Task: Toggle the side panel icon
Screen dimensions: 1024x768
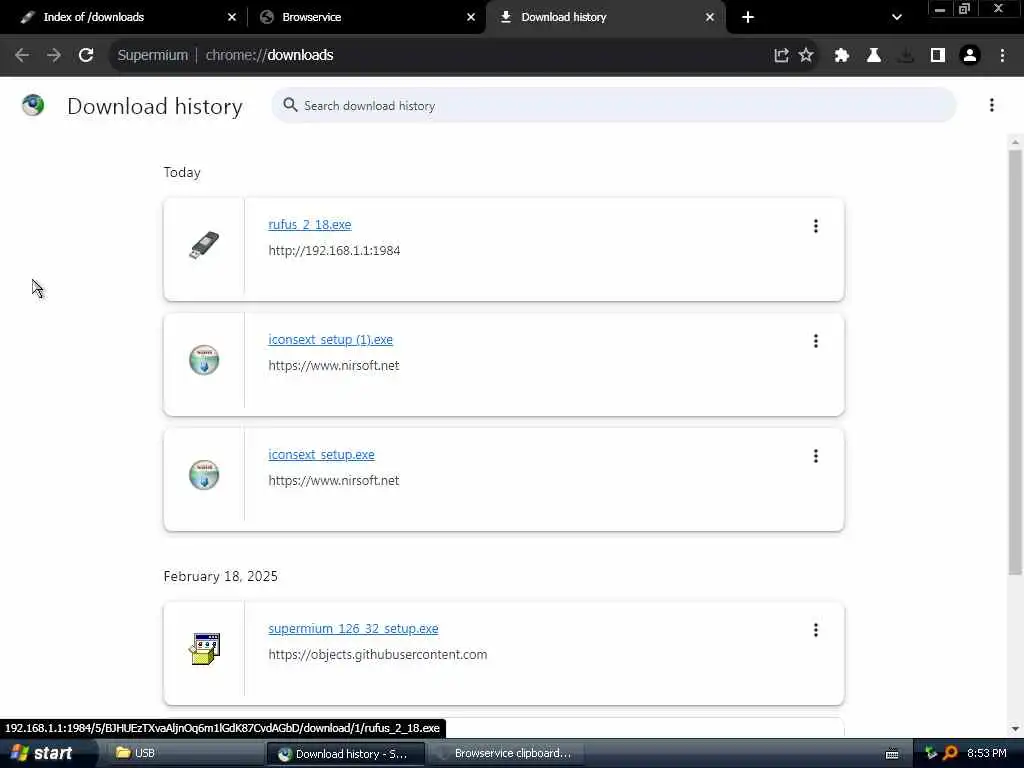Action: (x=938, y=56)
